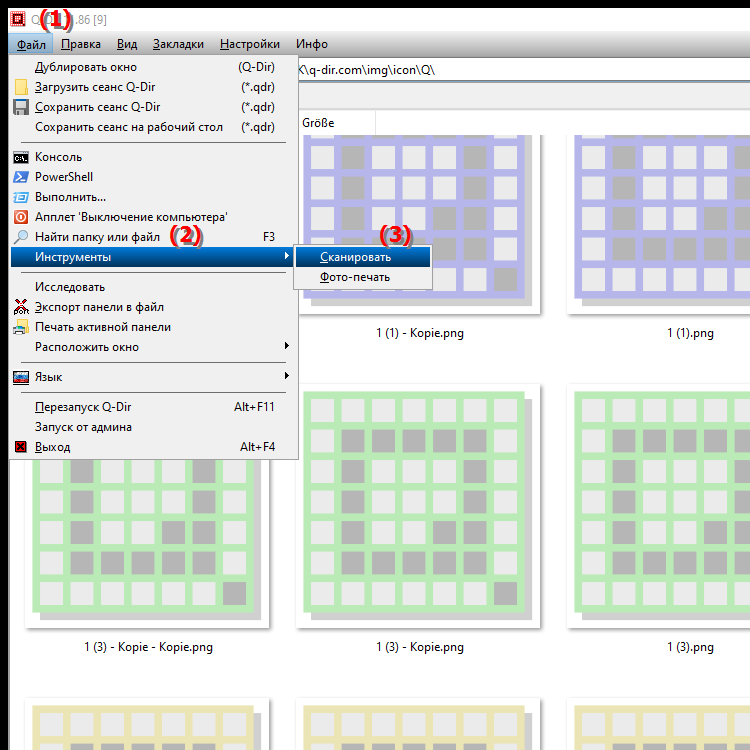The width and height of the screenshot is (750, 750).
Task: Expand the Язык submenu arrow
Action: tap(287, 376)
